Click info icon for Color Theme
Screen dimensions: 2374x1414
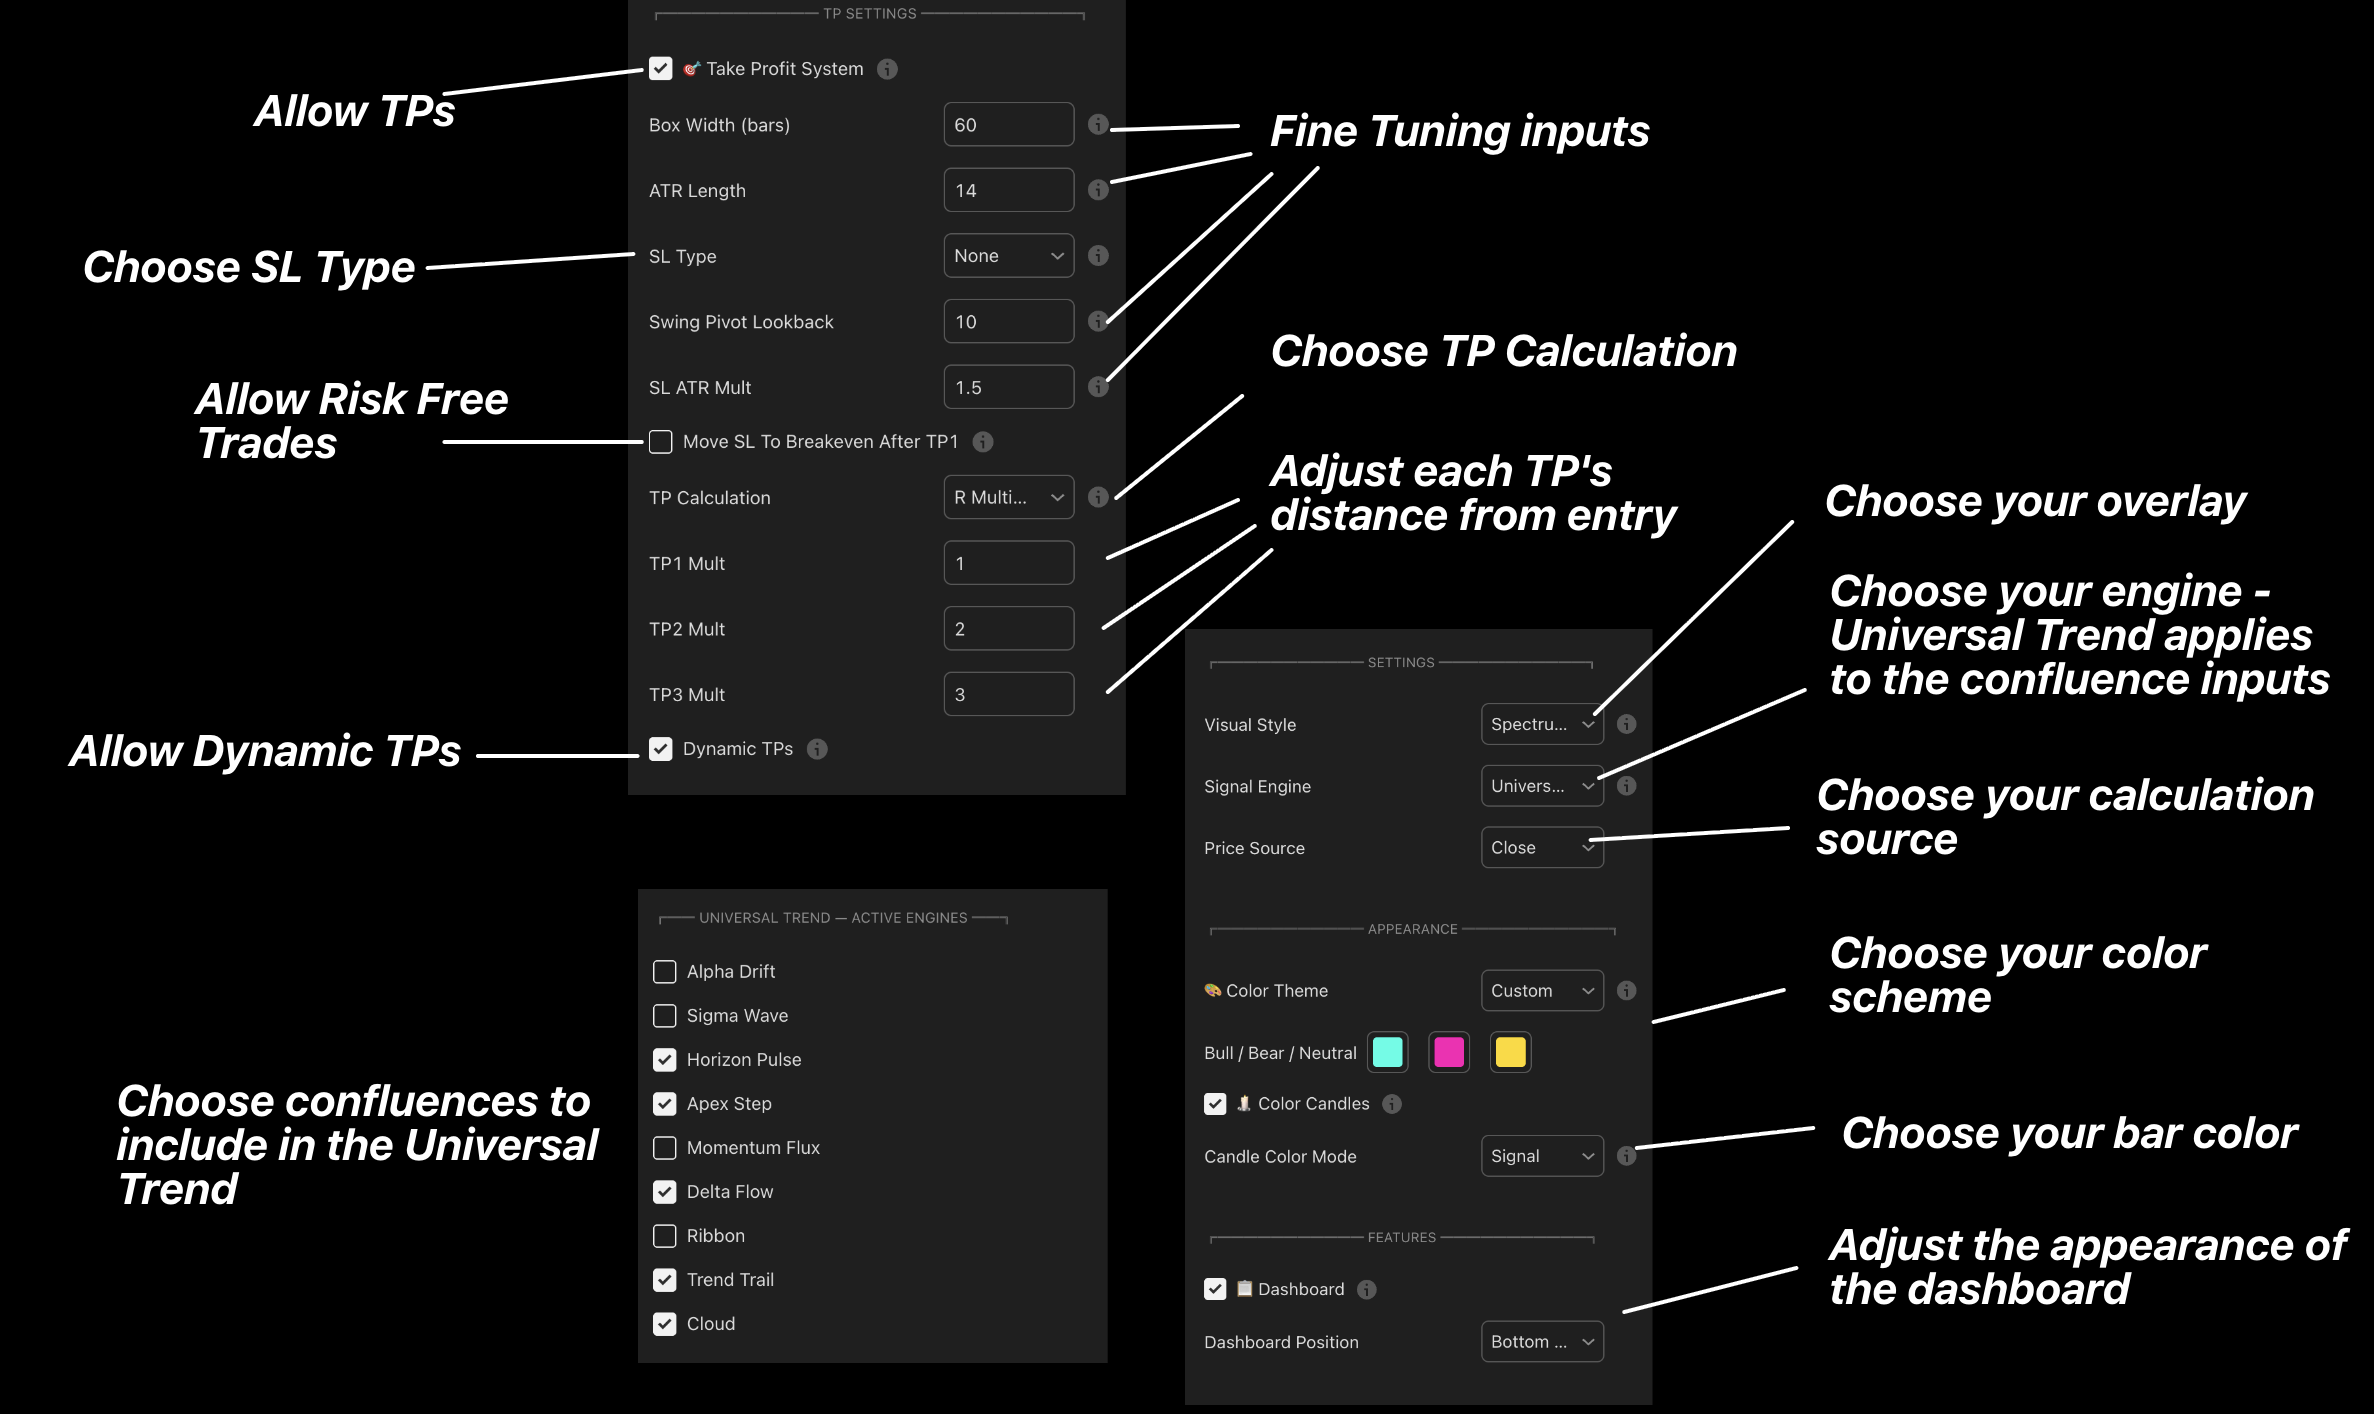(1627, 990)
